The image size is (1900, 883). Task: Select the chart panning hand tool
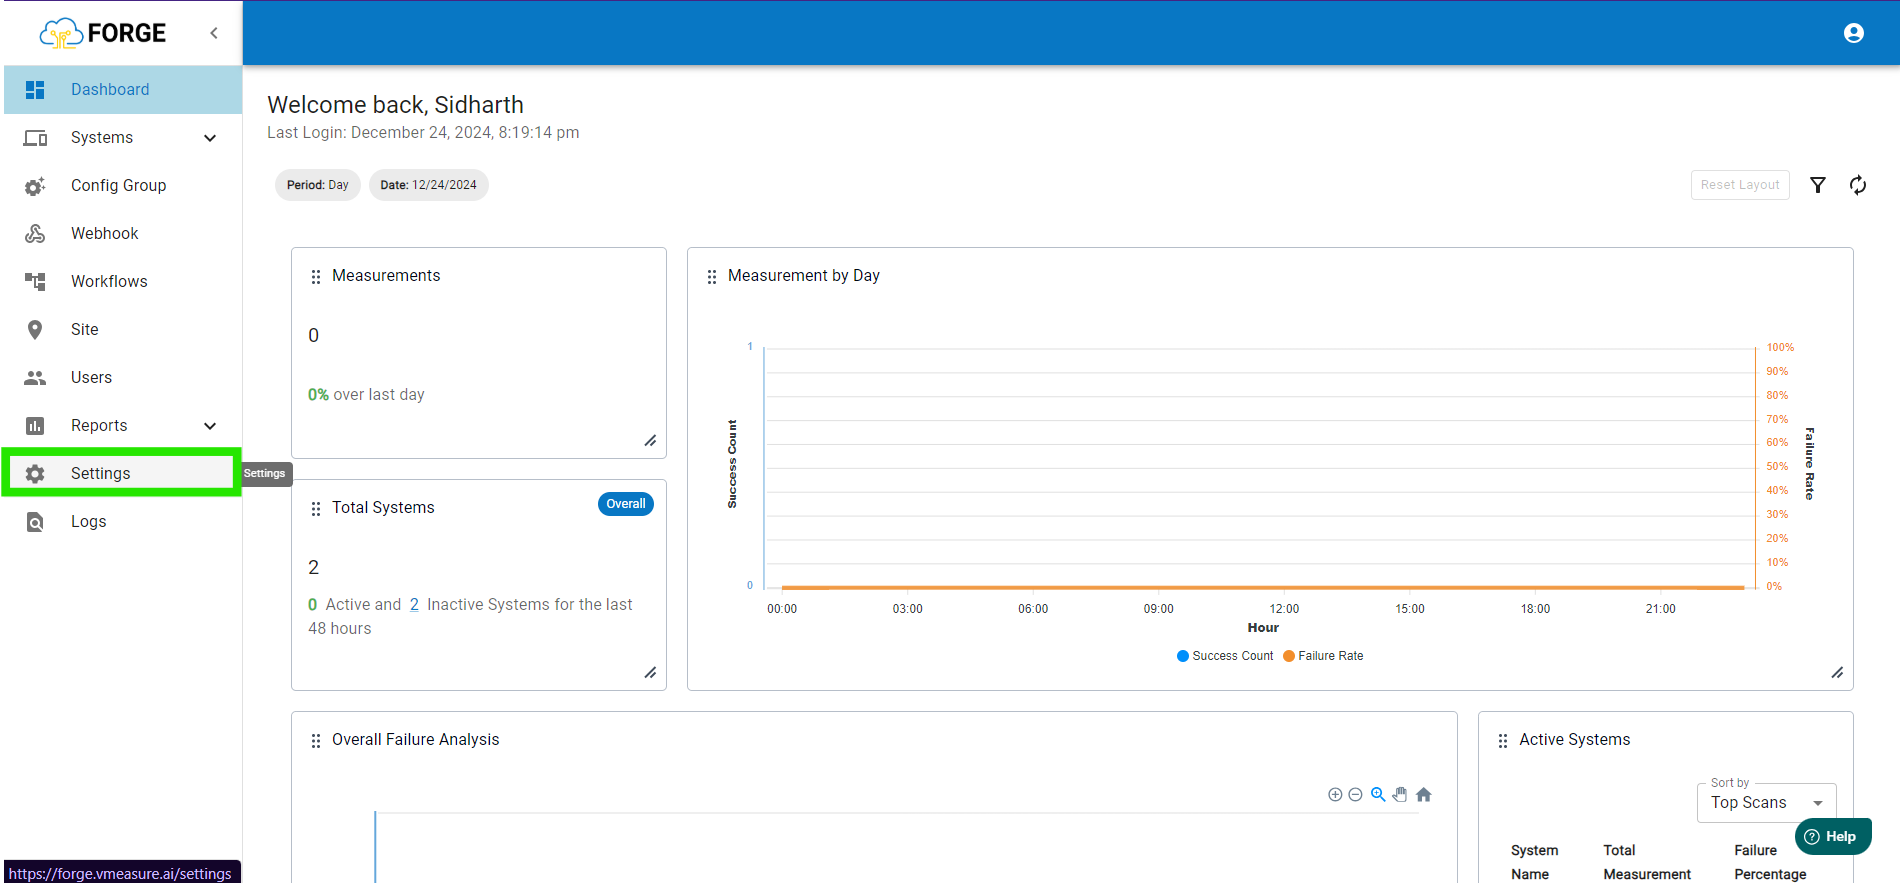point(1400,795)
